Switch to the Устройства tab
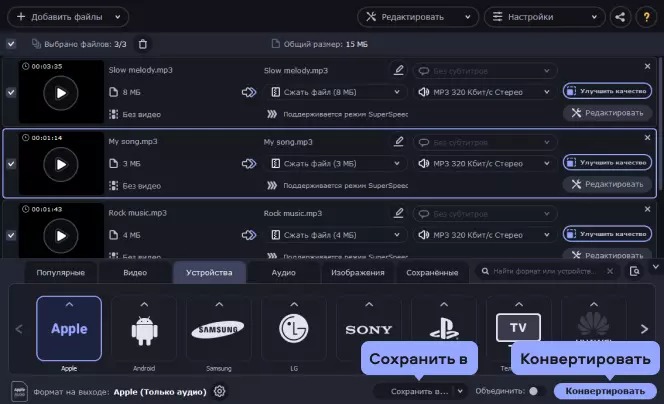Screen dimensions: 664x404 209,273
